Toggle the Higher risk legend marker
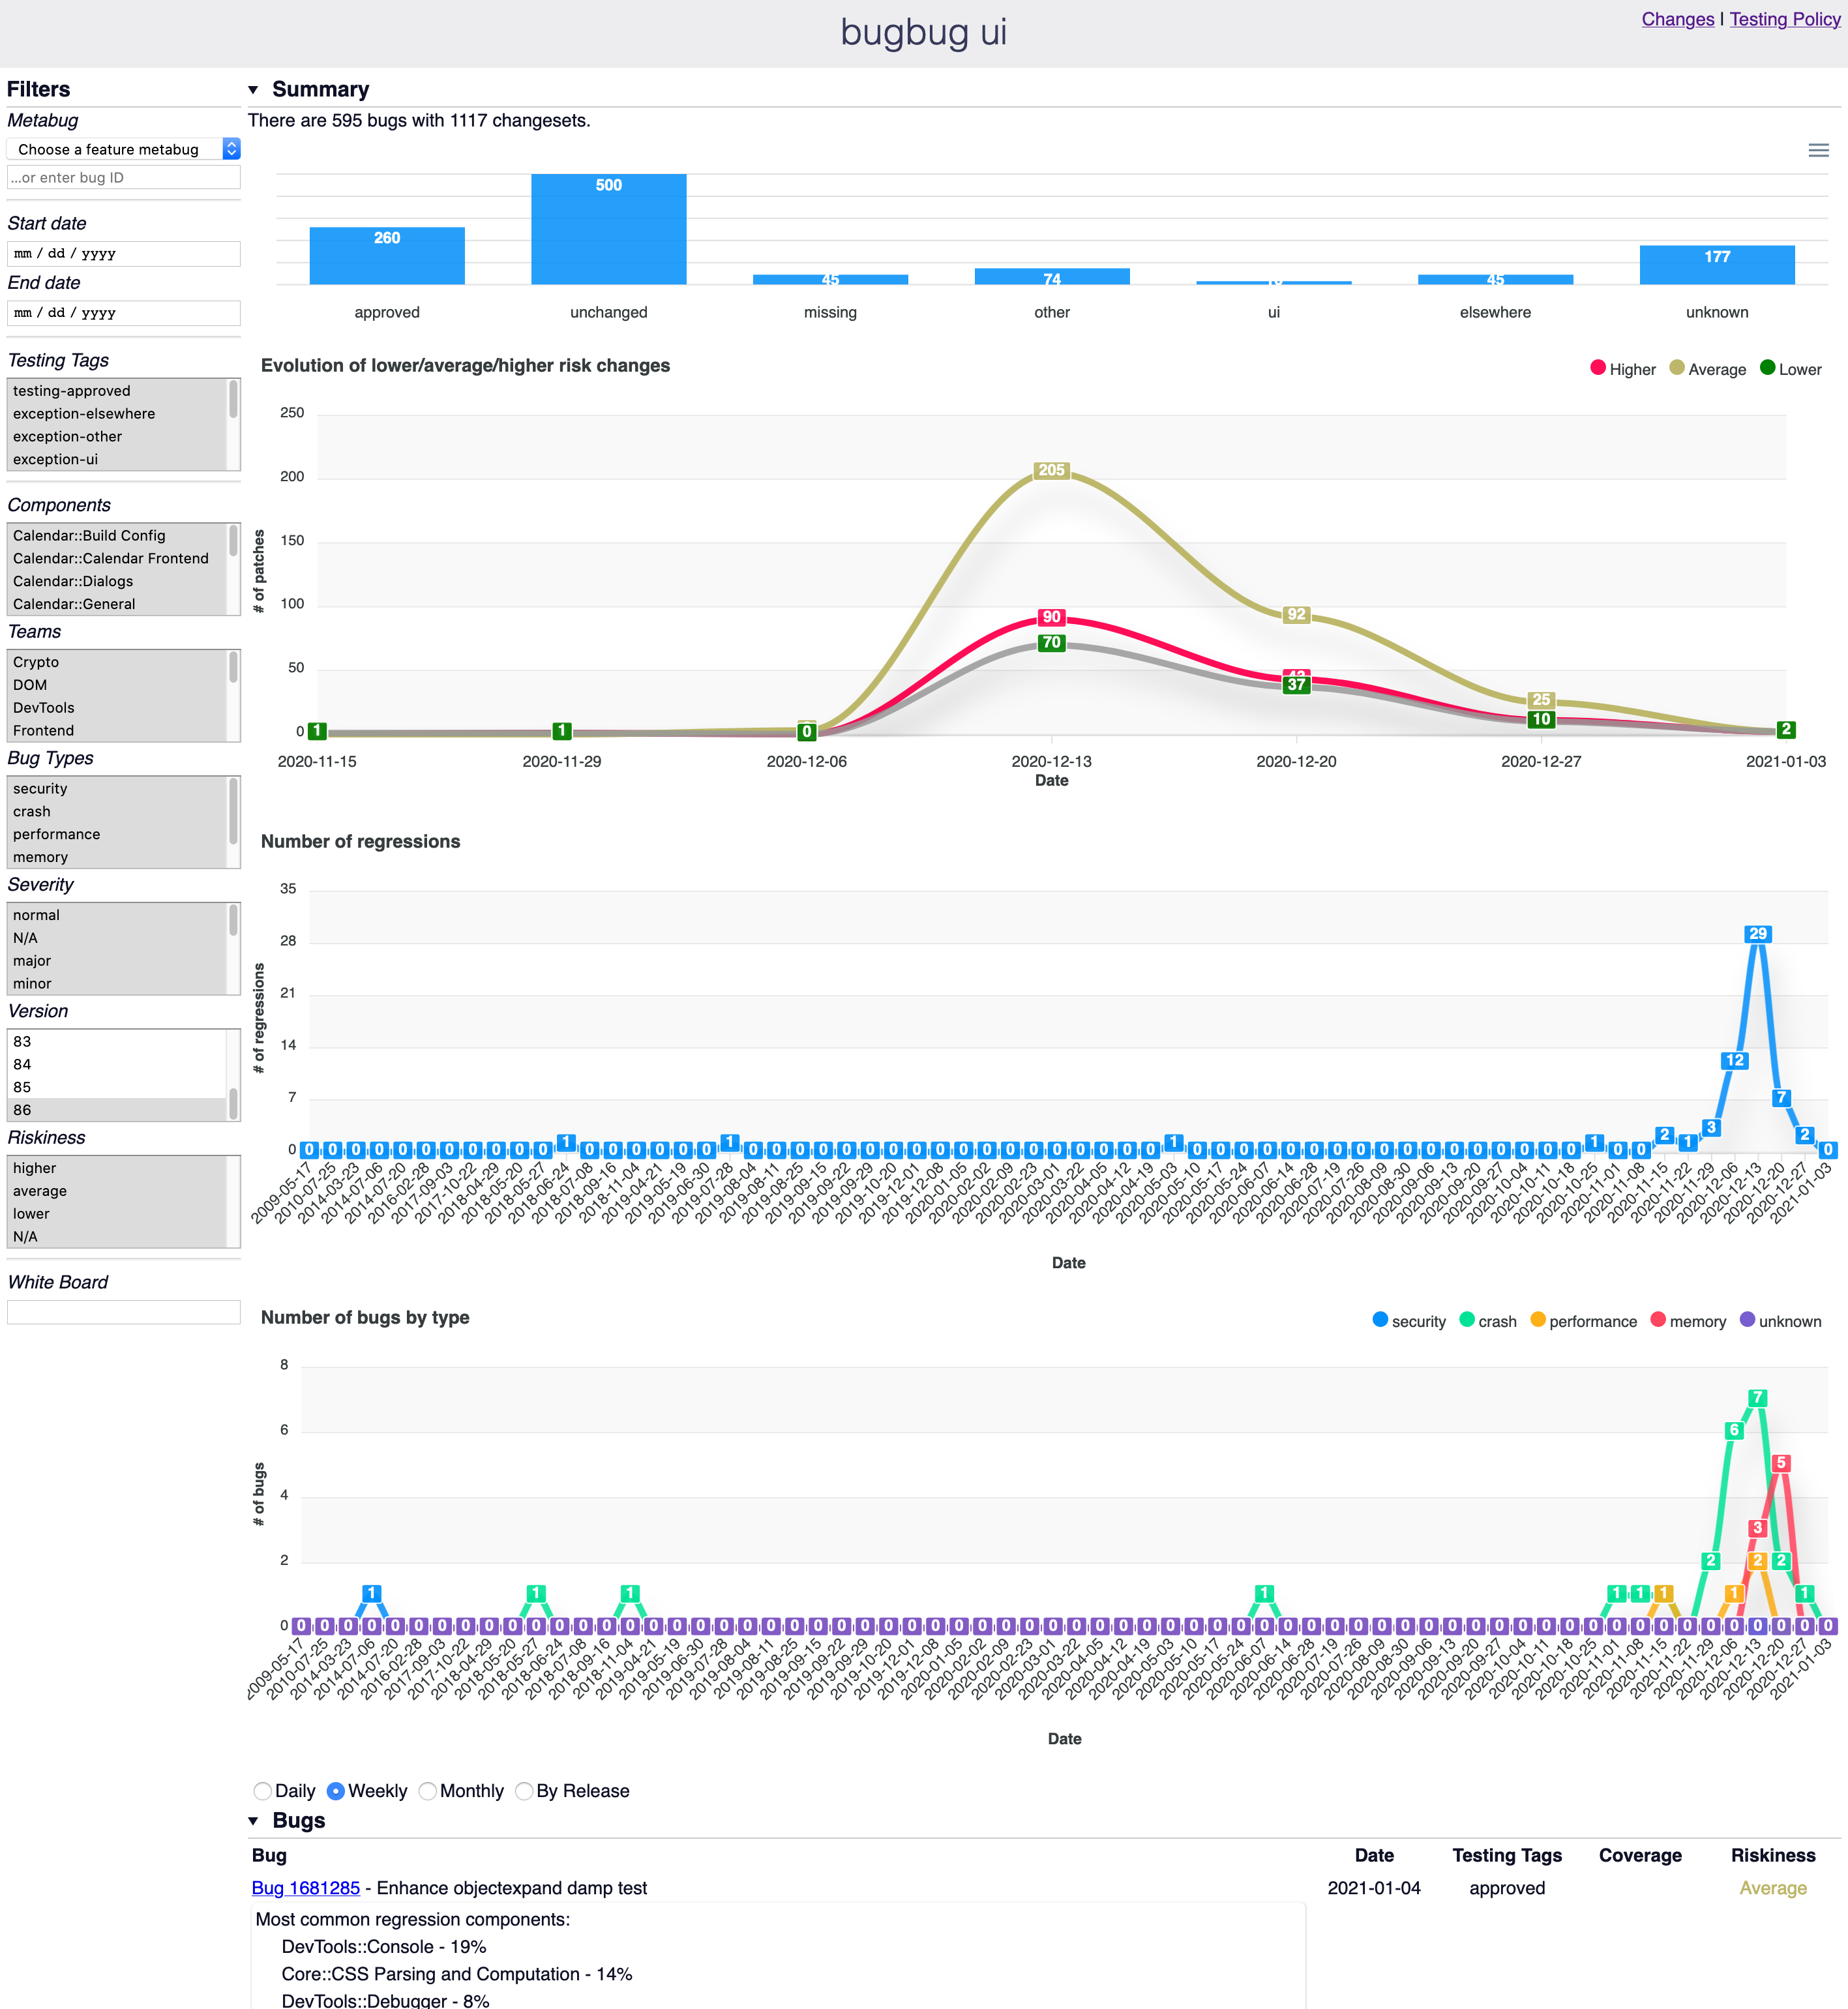 [1598, 368]
